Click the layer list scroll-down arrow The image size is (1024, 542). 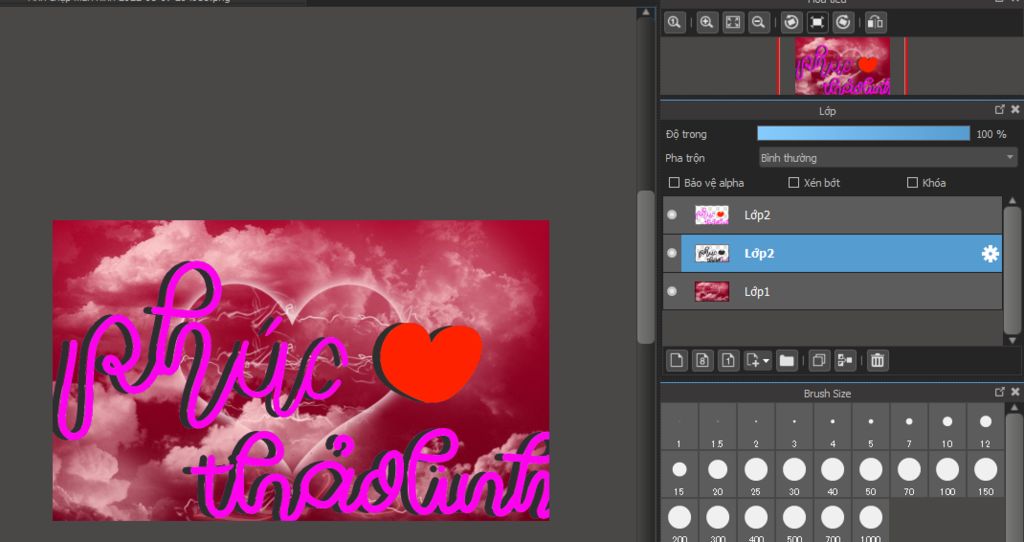coord(1013,340)
